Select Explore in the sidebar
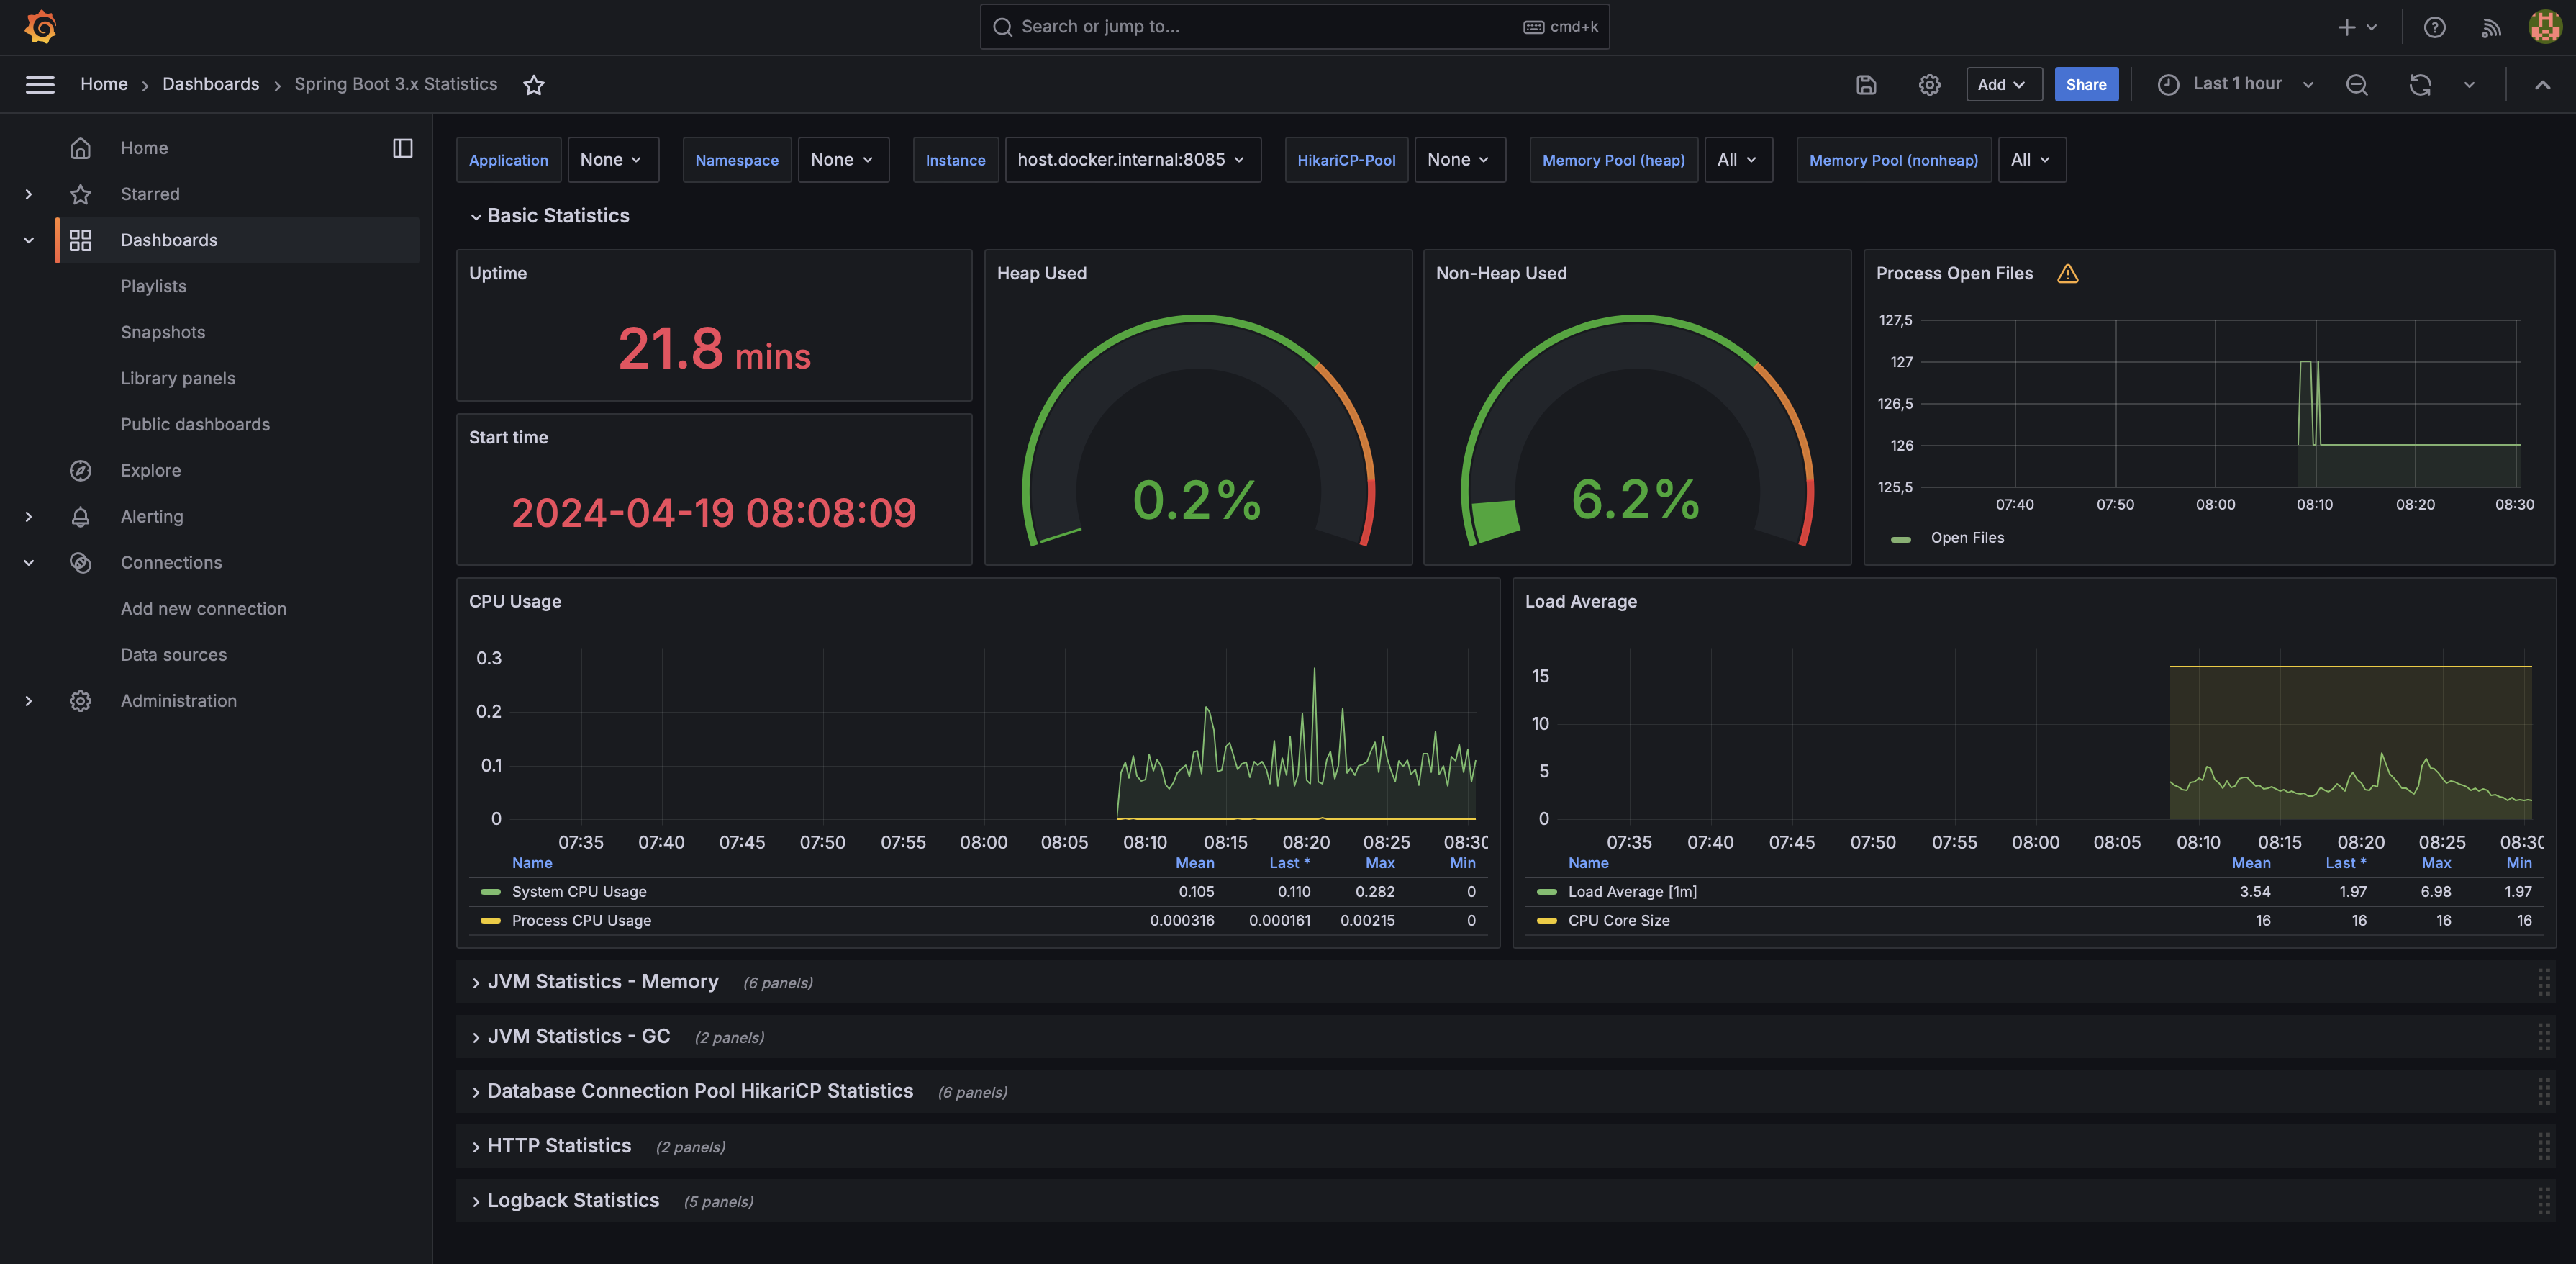Image resolution: width=2576 pixels, height=1264 pixels. pos(151,470)
